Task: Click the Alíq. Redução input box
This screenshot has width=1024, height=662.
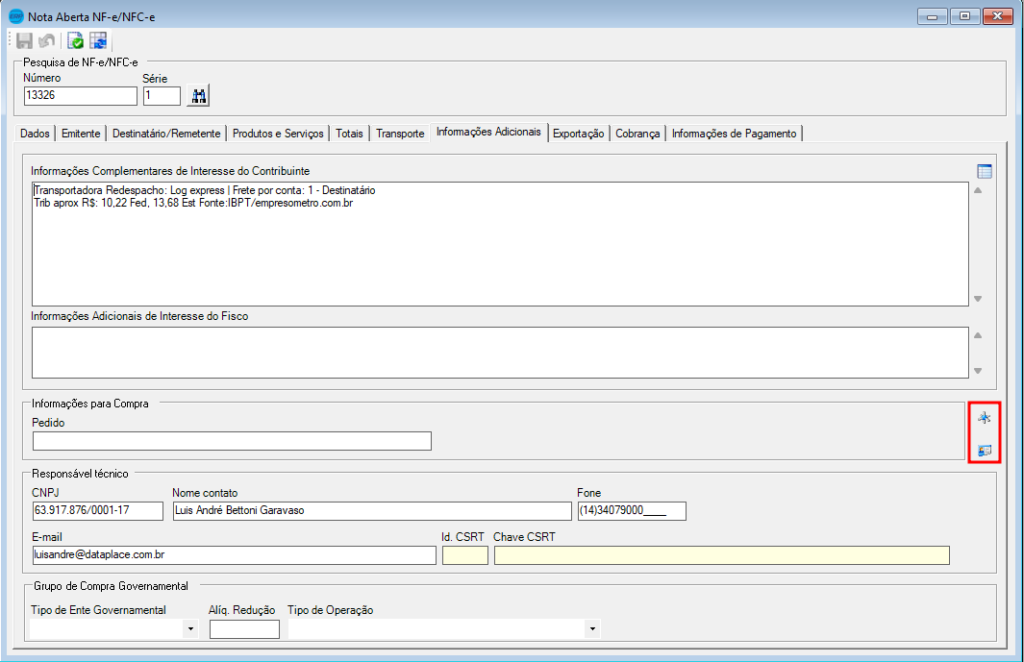Action: 244,629
